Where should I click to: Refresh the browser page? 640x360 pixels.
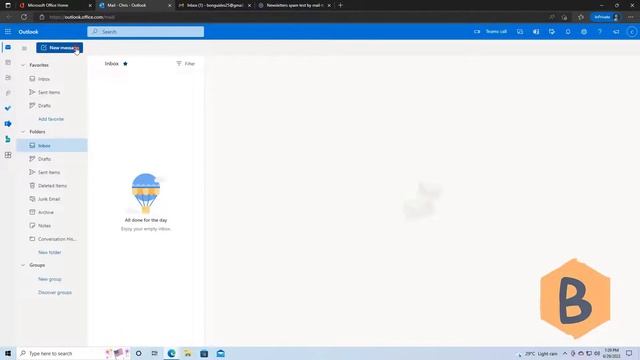click(x=24, y=17)
